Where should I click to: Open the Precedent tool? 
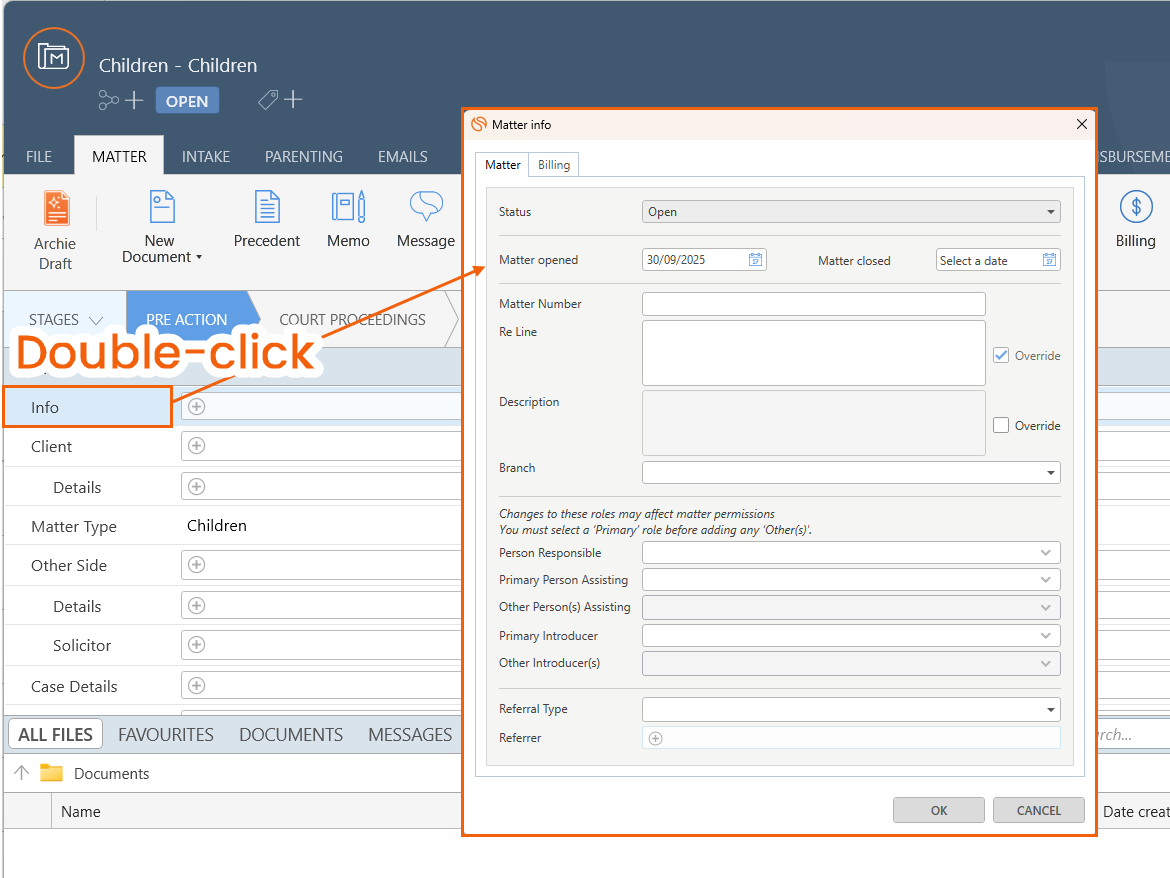pos(267,207)
